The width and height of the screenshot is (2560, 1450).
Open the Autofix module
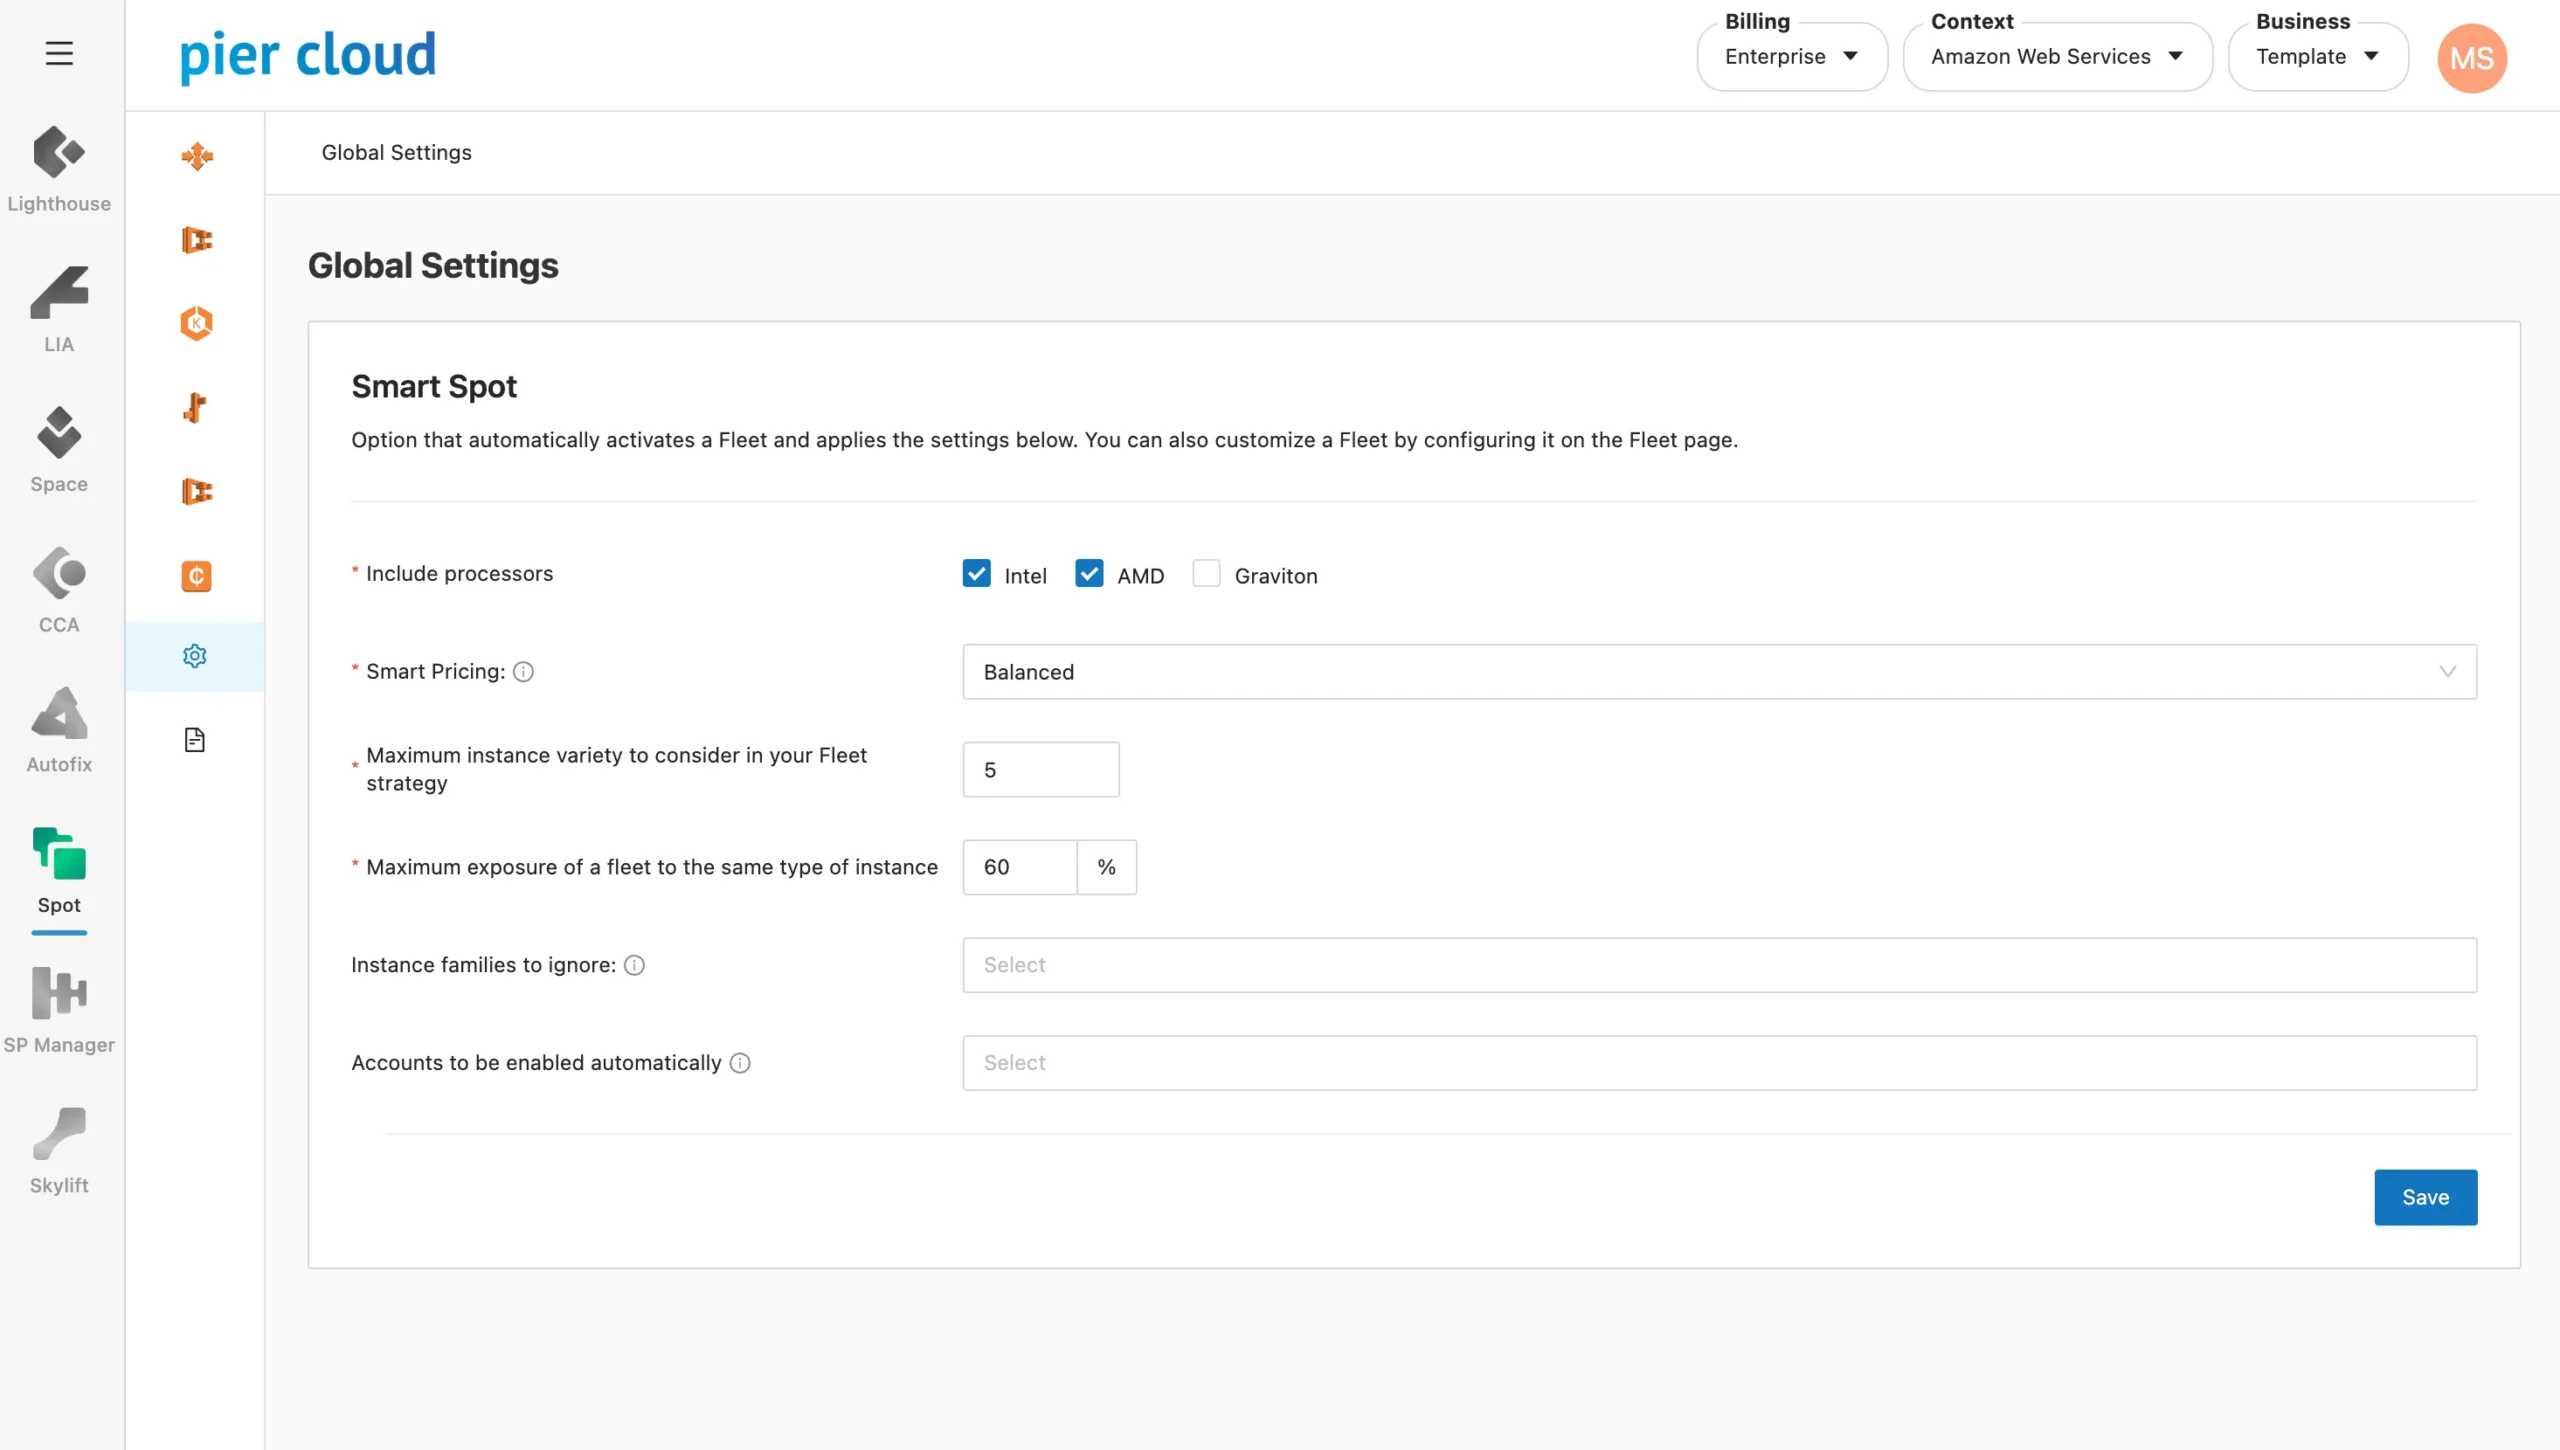pos(59,729)
